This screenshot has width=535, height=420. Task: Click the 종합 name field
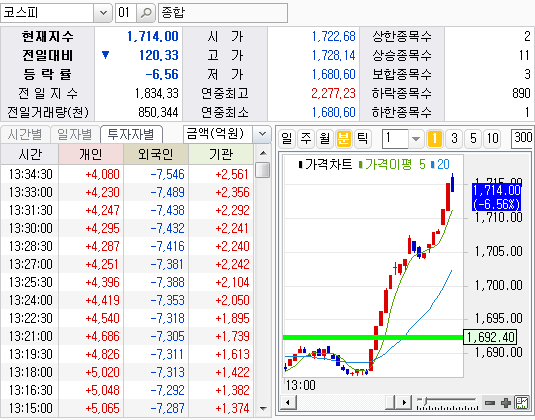click(223, 13)
